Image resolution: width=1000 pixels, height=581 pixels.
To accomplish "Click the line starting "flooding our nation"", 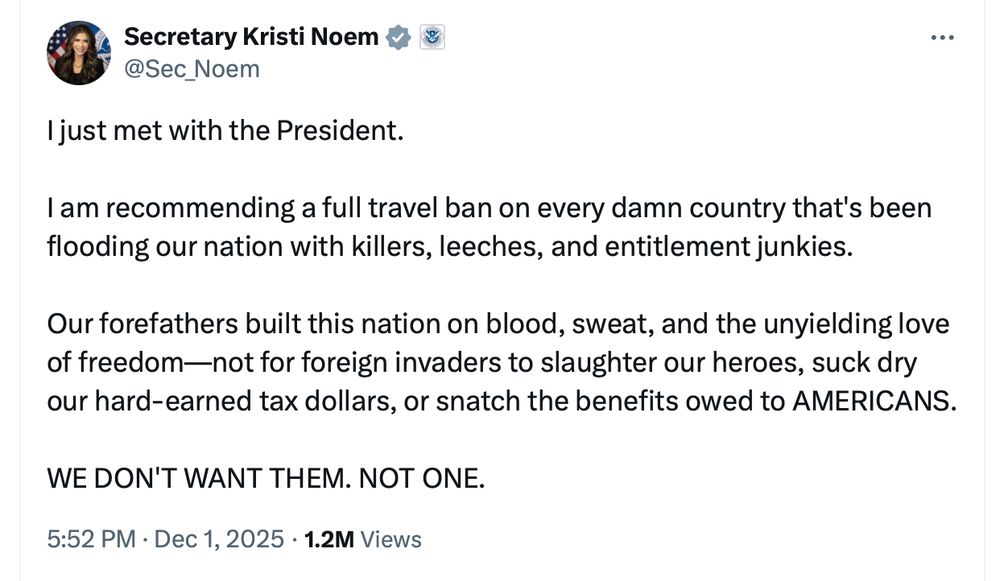I will 451,246.
